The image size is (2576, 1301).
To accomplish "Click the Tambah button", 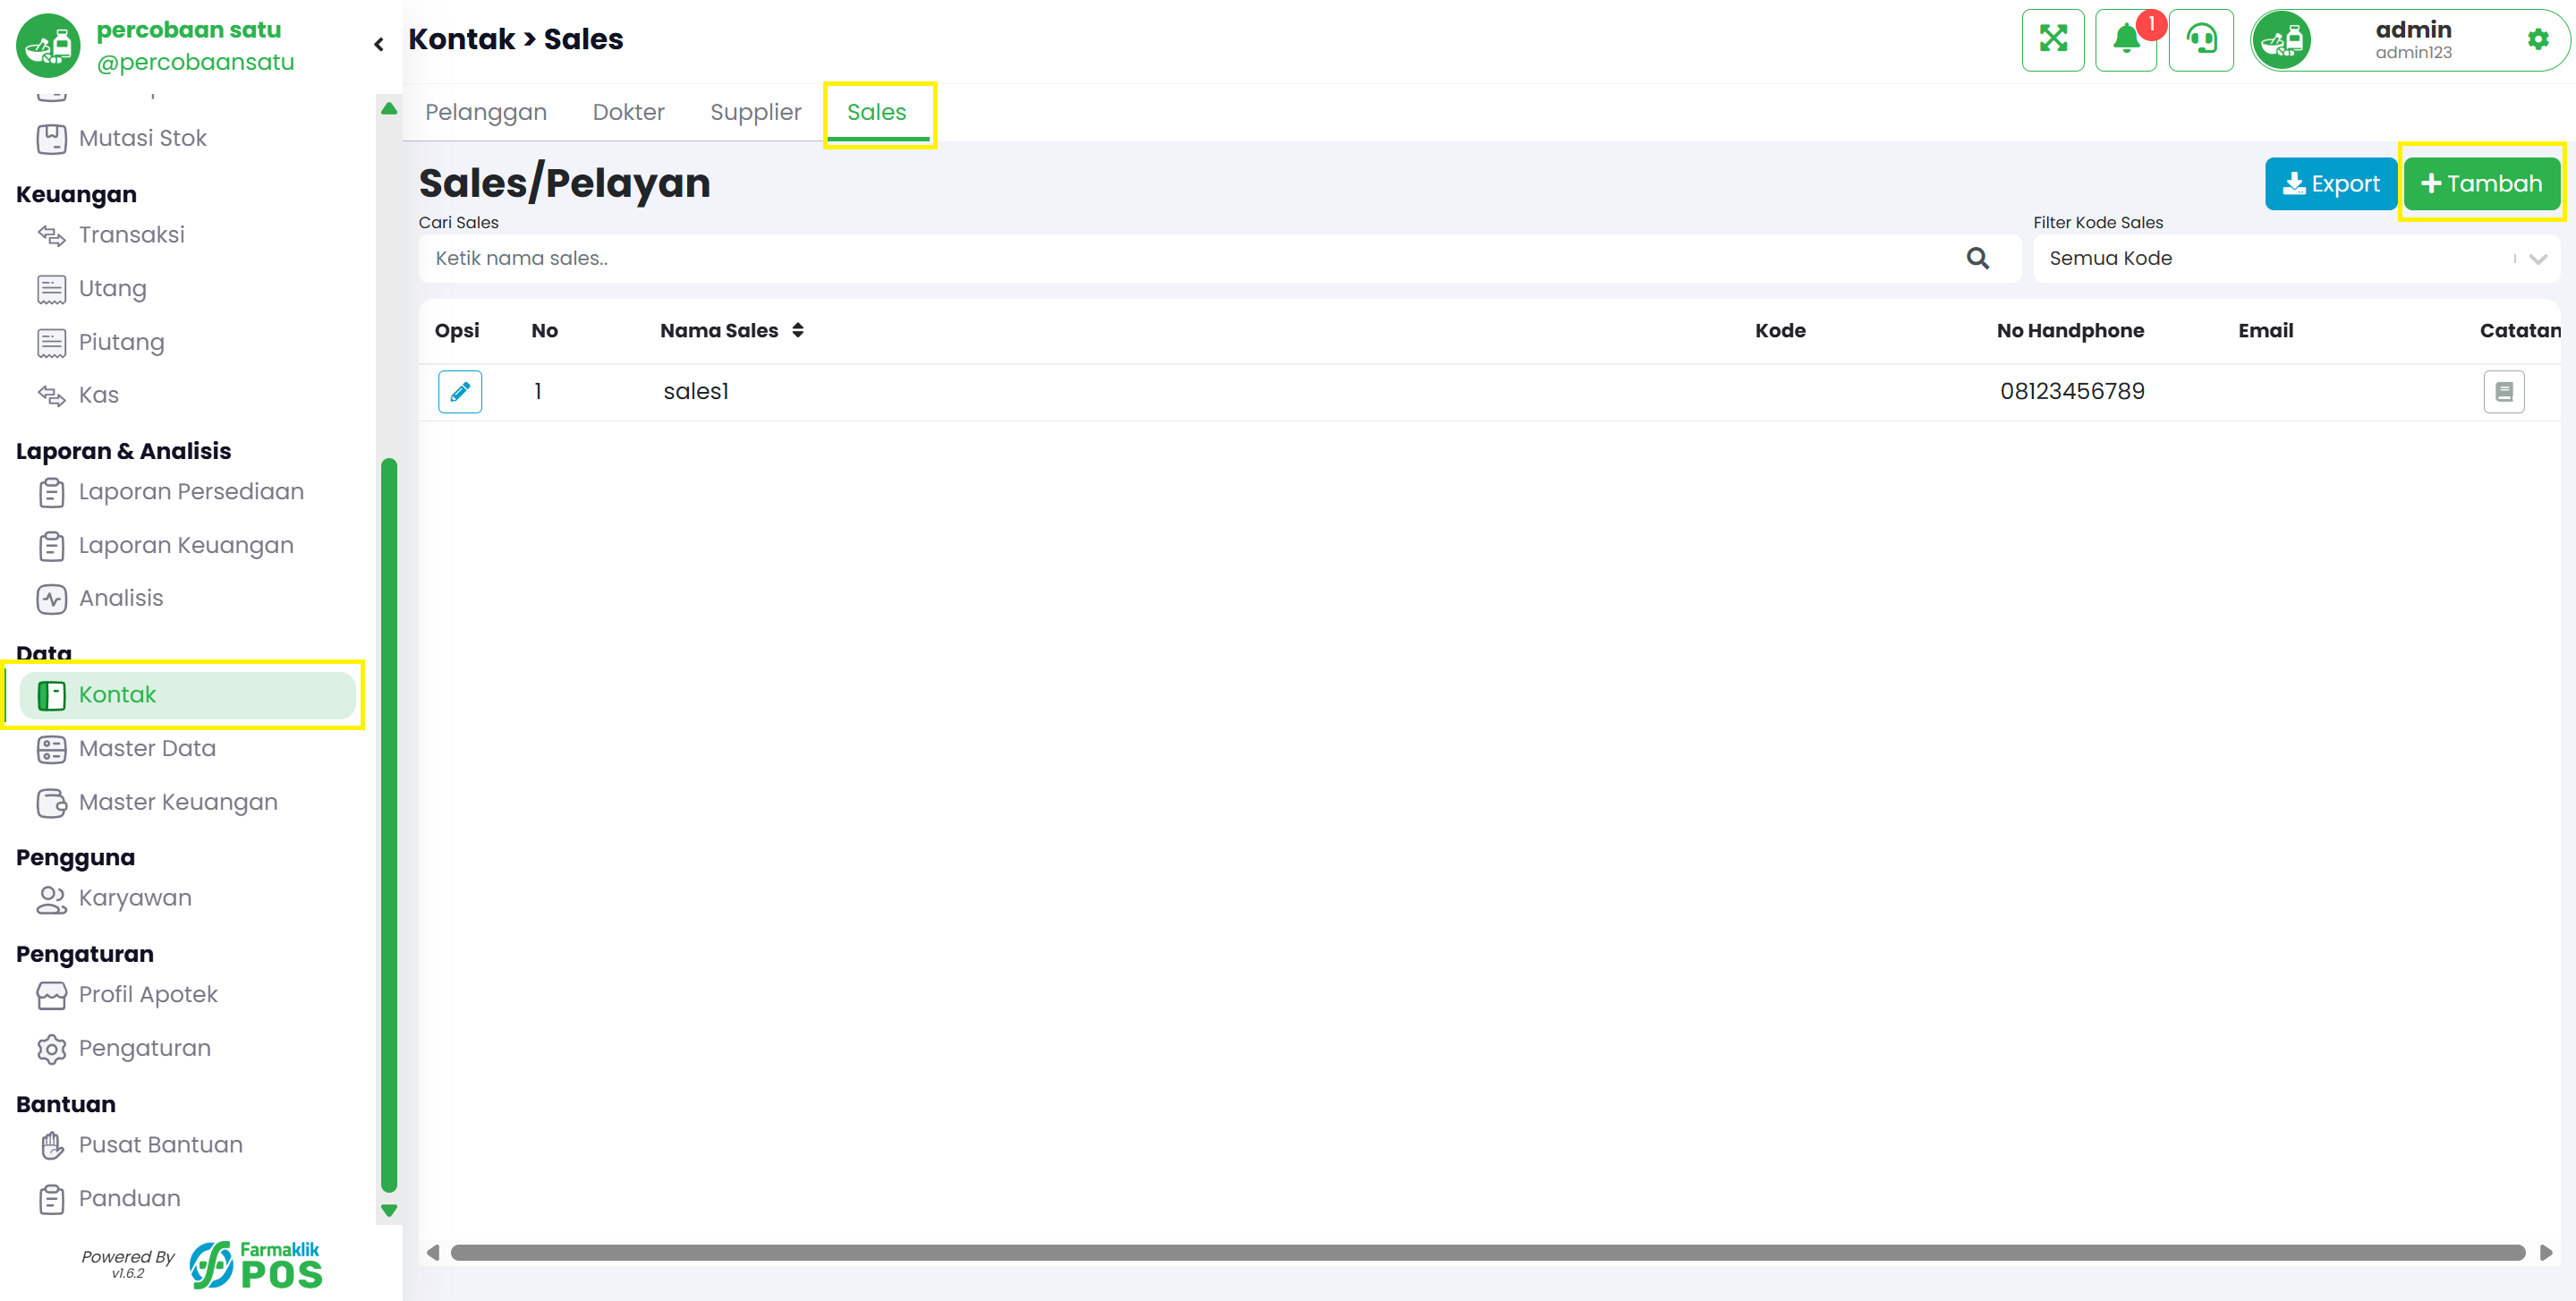I will click(x=2481, y=184).
